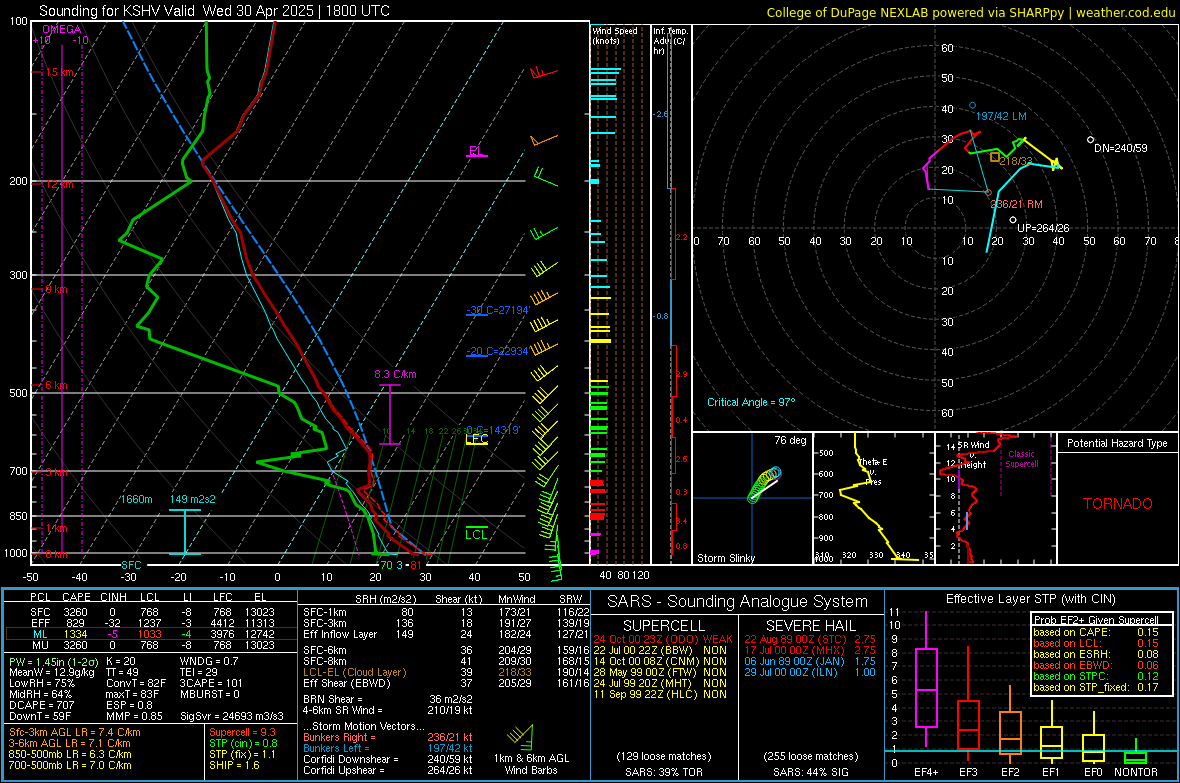
Task: Click the SHIP = 1.6 value
Action: coord(234,765)
